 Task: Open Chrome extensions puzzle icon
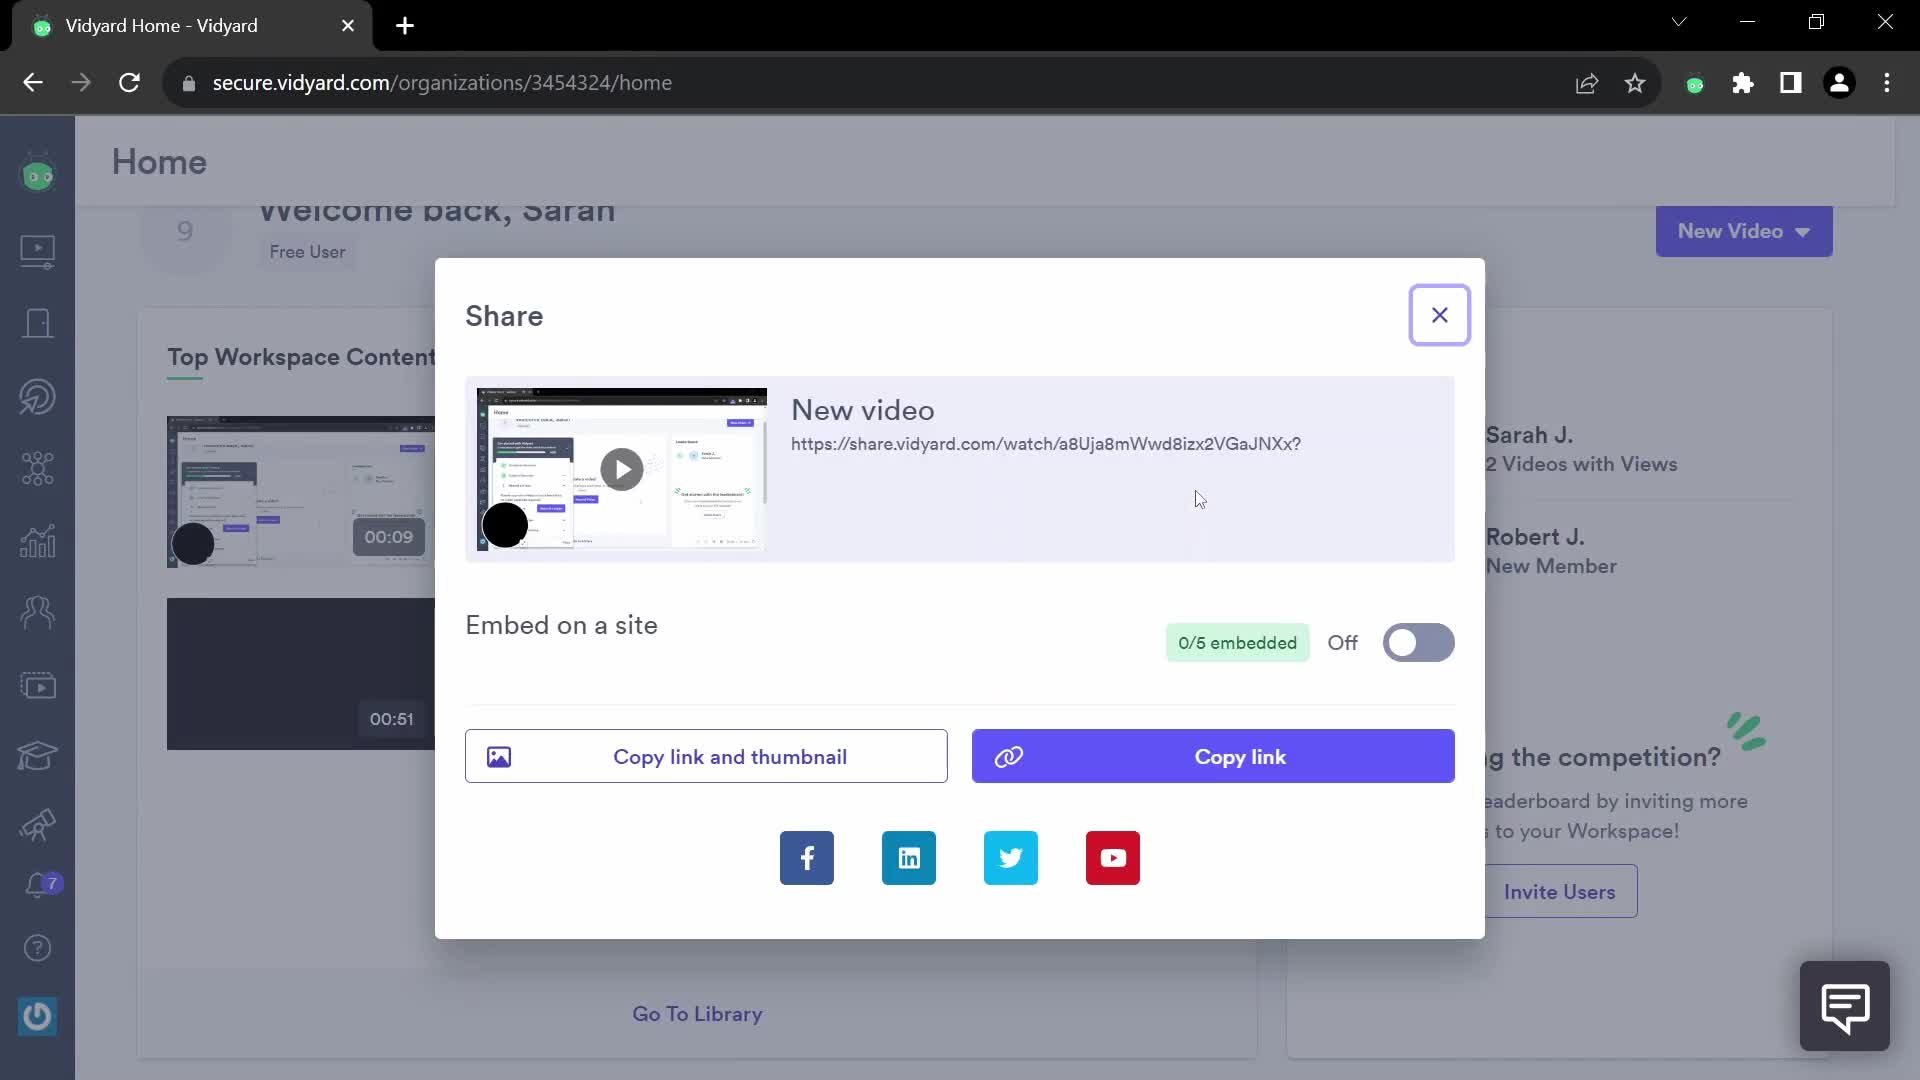(x=1743, y=83)
